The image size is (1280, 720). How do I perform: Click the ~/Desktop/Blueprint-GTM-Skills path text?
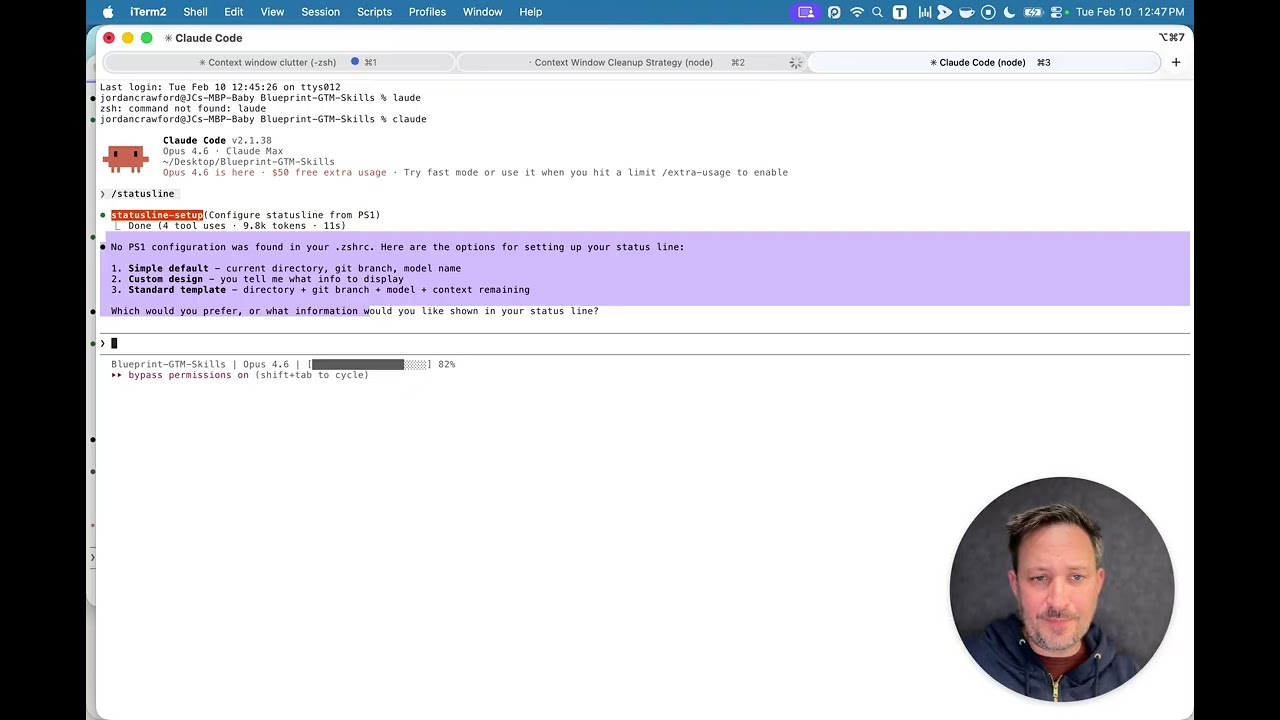pos(249,162)
